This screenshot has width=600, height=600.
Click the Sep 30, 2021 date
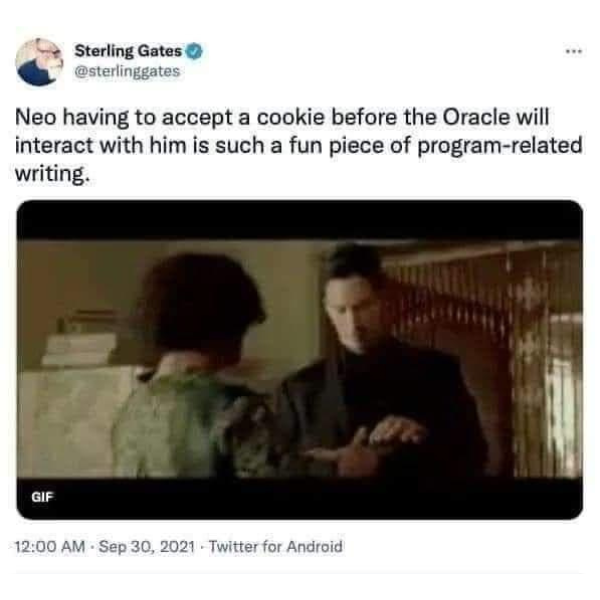point(147,546)
